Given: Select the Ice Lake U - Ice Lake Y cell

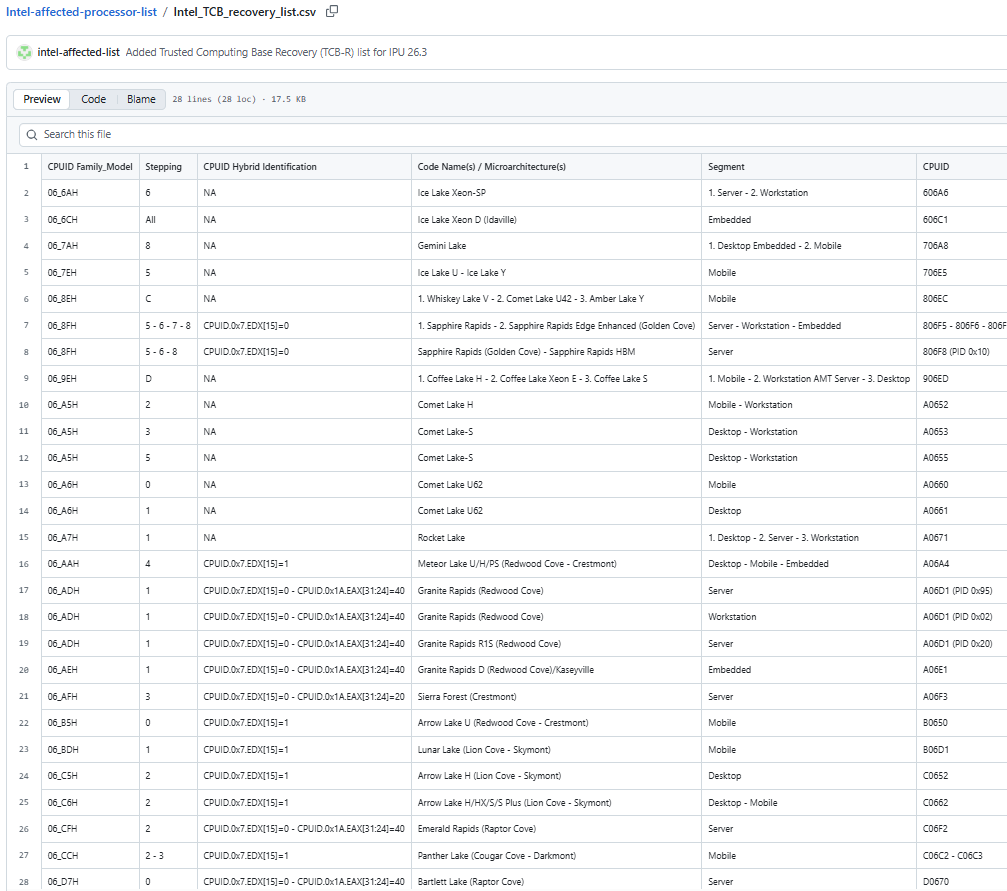Looking at the screenshot, I should (x=556, y=273).
